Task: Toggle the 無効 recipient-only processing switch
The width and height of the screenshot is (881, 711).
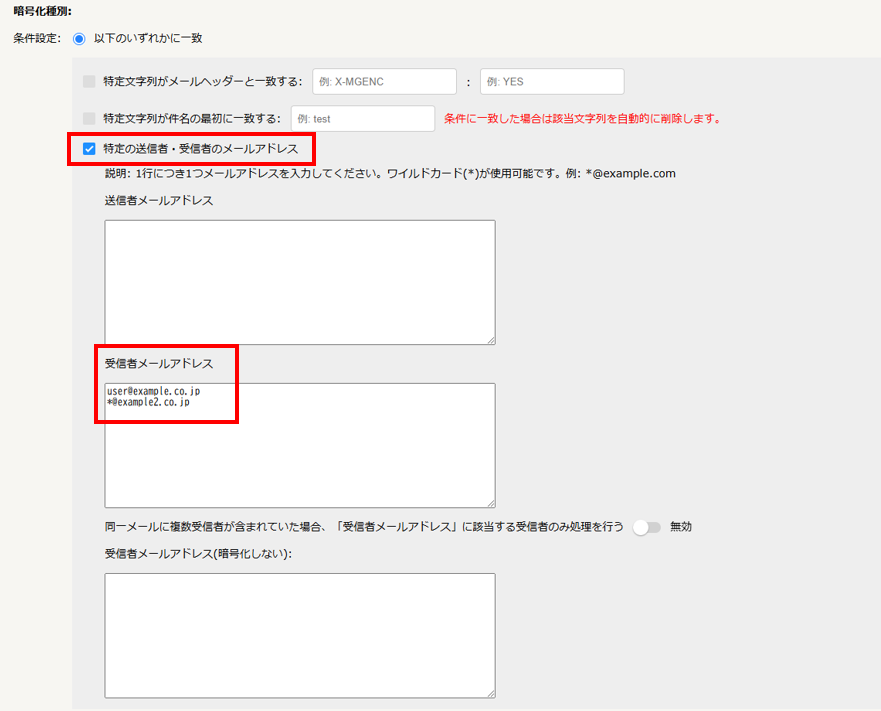Action: point(647,527)
